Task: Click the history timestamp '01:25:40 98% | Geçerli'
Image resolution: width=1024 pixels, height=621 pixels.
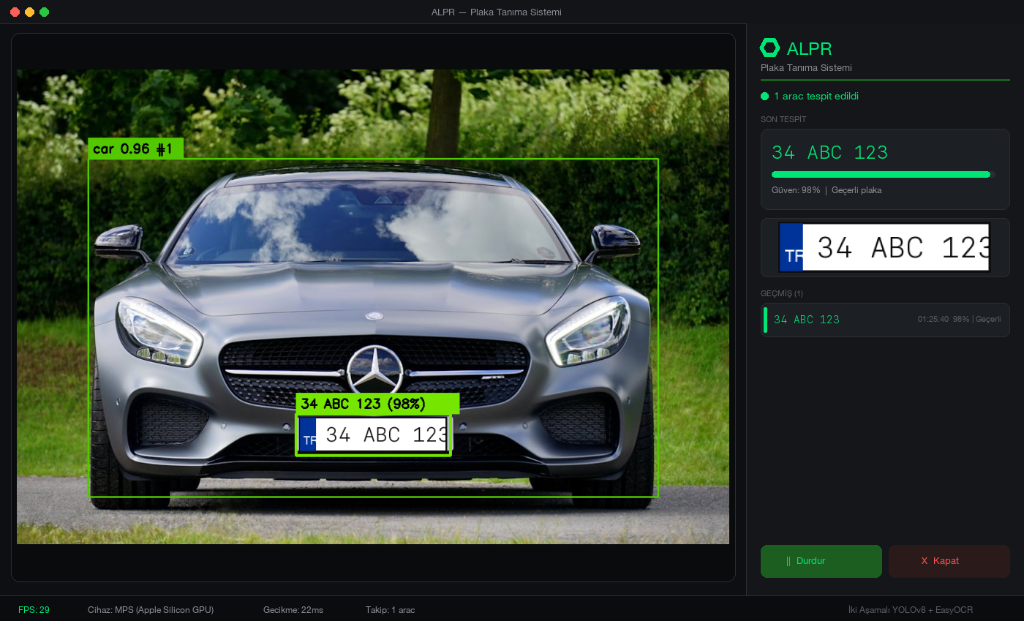Action: pos(959,319)
